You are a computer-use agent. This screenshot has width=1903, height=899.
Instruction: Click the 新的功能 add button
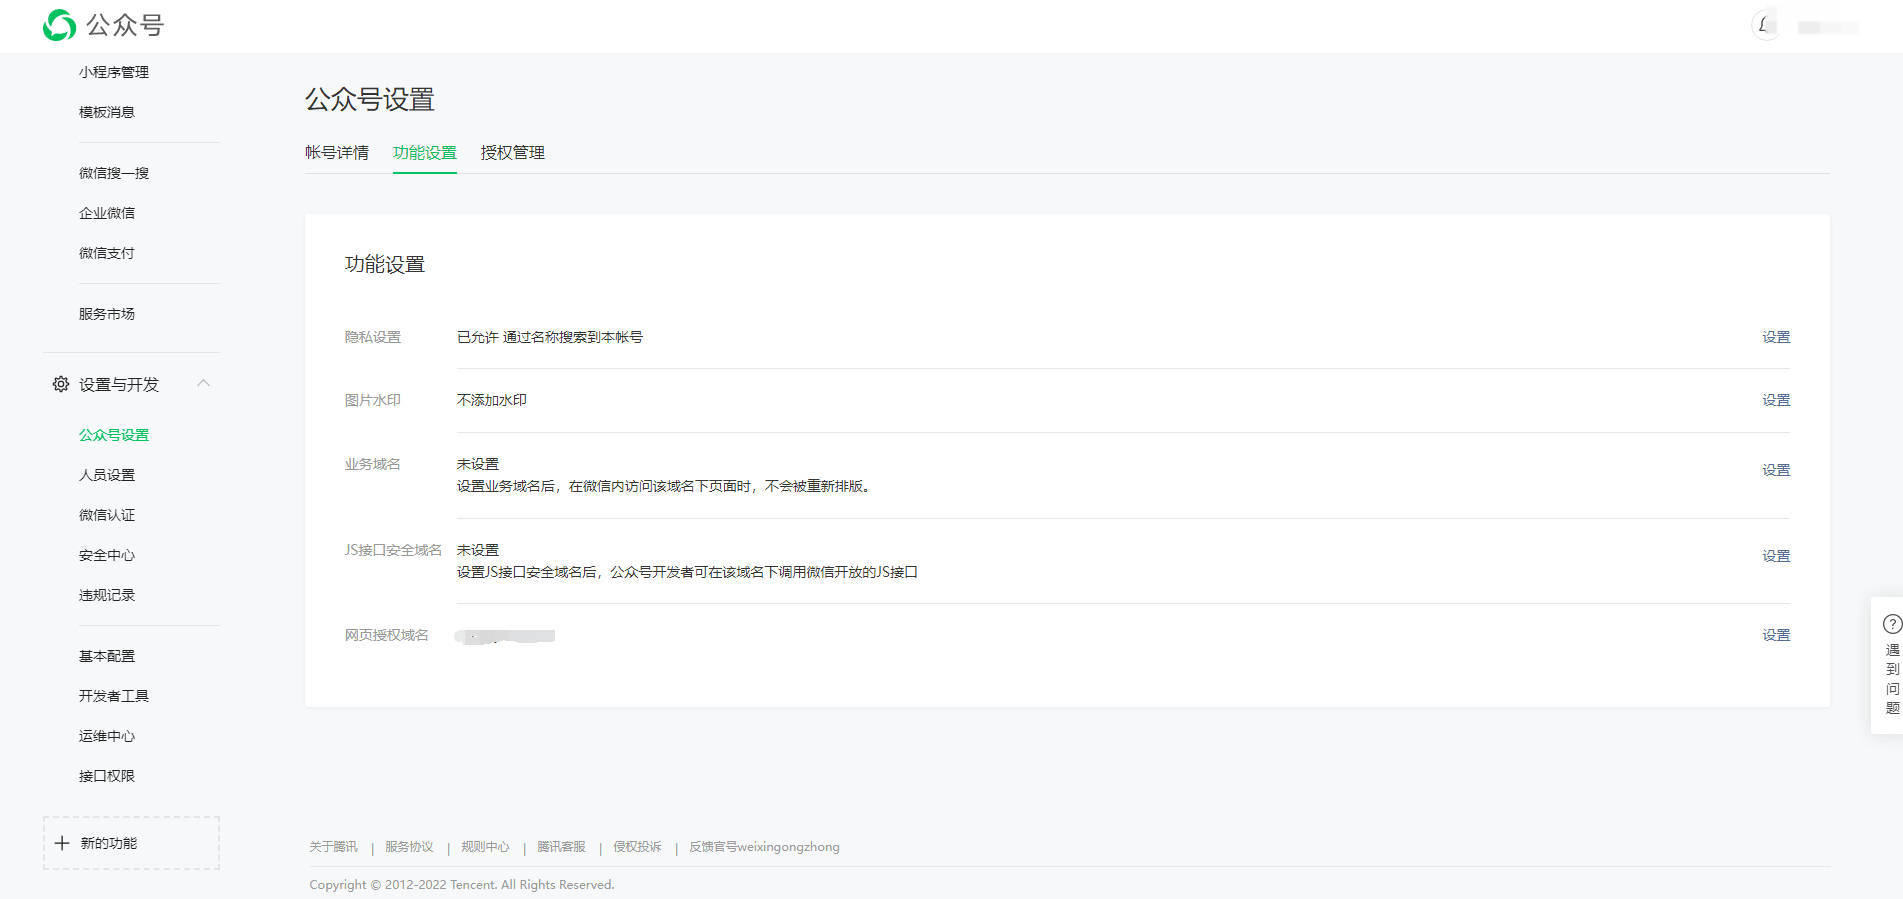coord(131,843)
